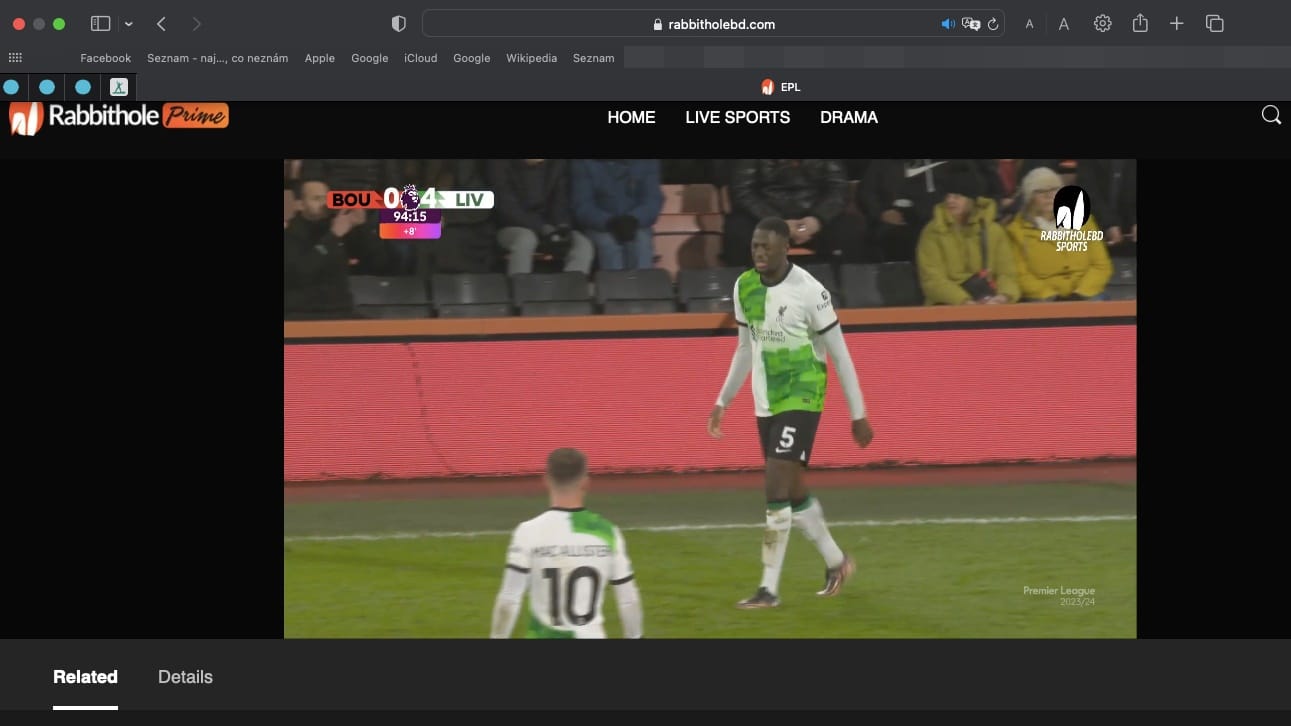Click the Rabbithole Prime logo
This screenshot has height=726, width=1291.
point(119,117)
